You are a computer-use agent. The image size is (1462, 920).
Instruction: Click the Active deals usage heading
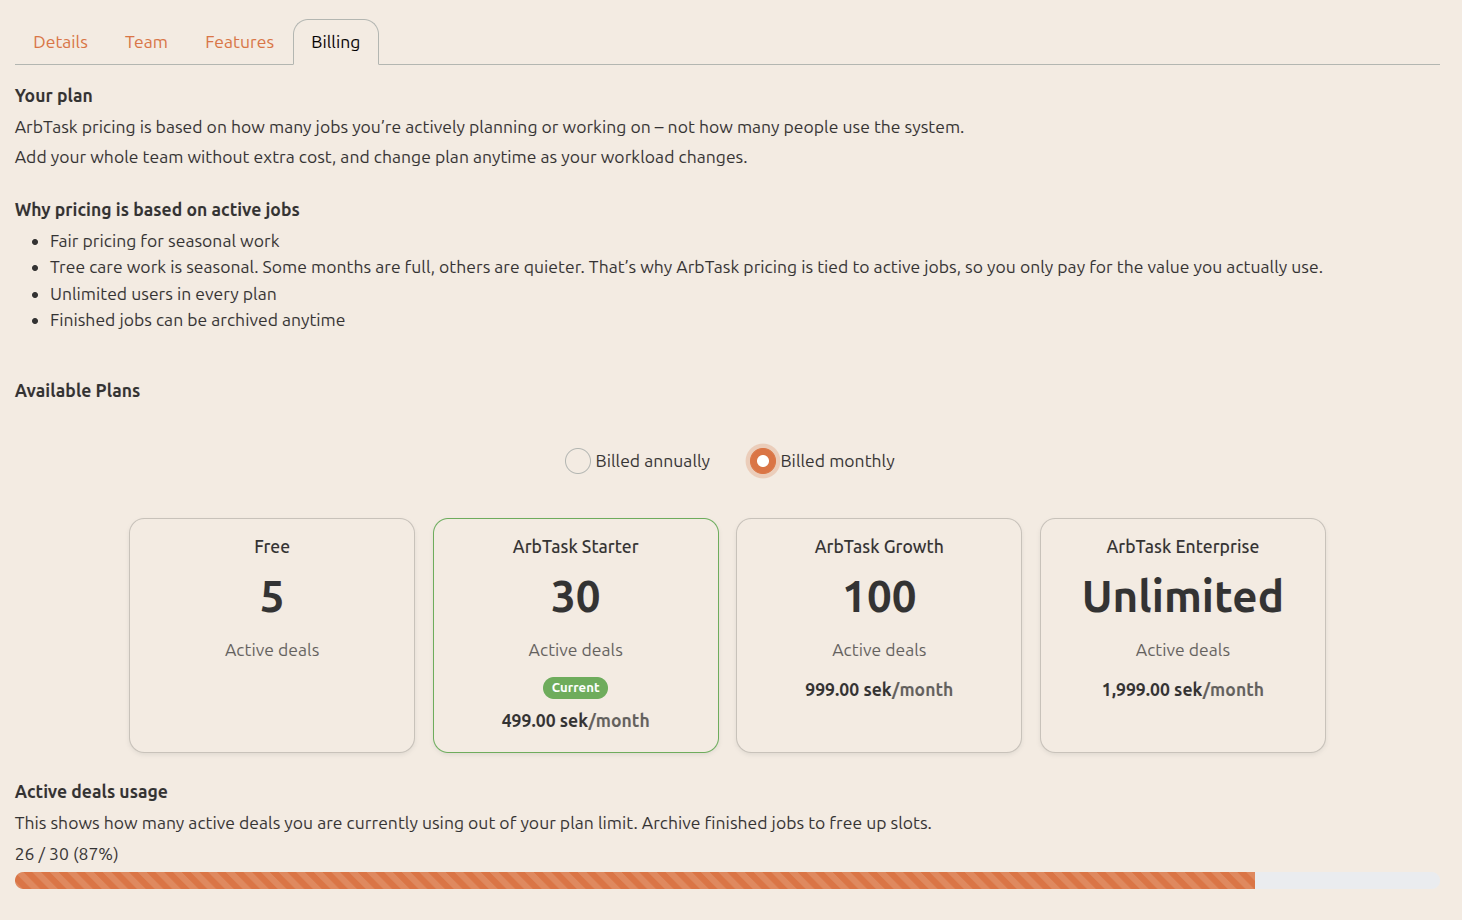91,792
